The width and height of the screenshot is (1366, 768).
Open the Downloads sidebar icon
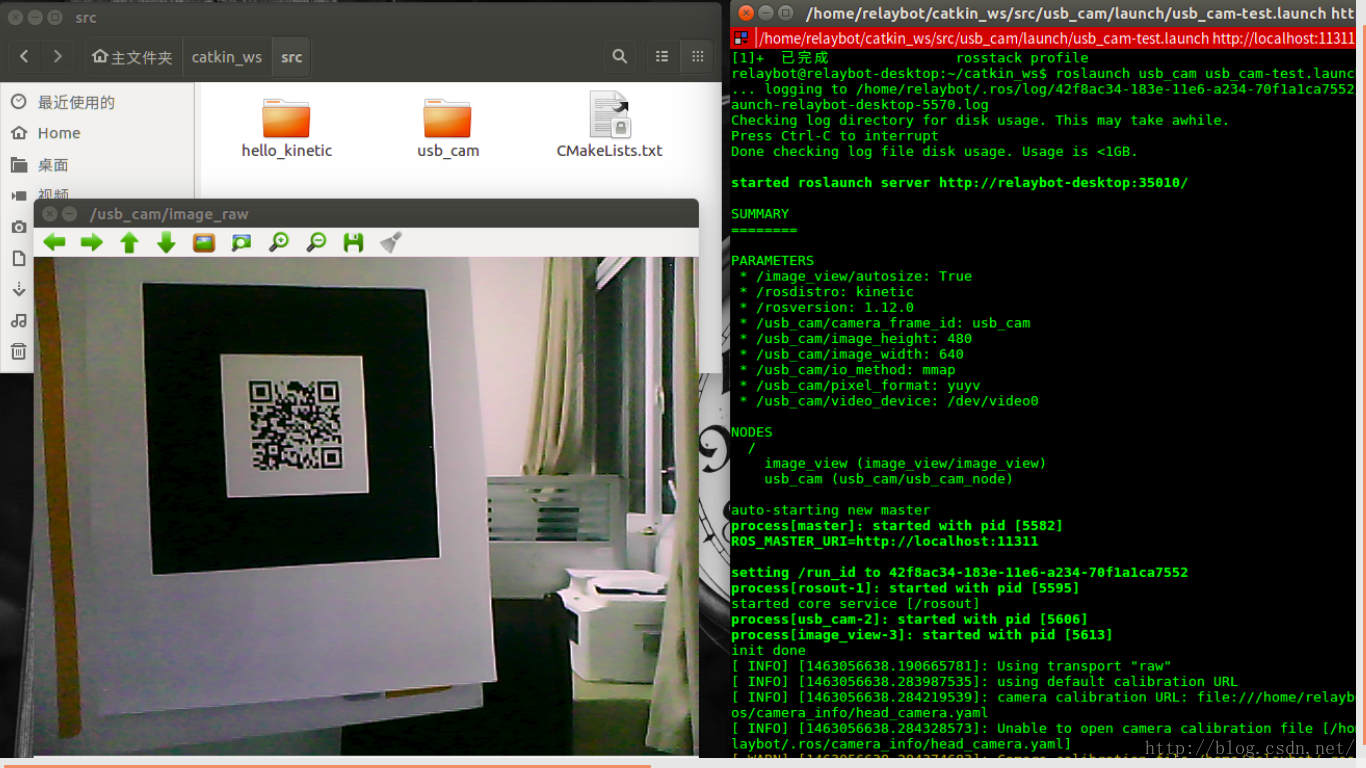point(18,289)
